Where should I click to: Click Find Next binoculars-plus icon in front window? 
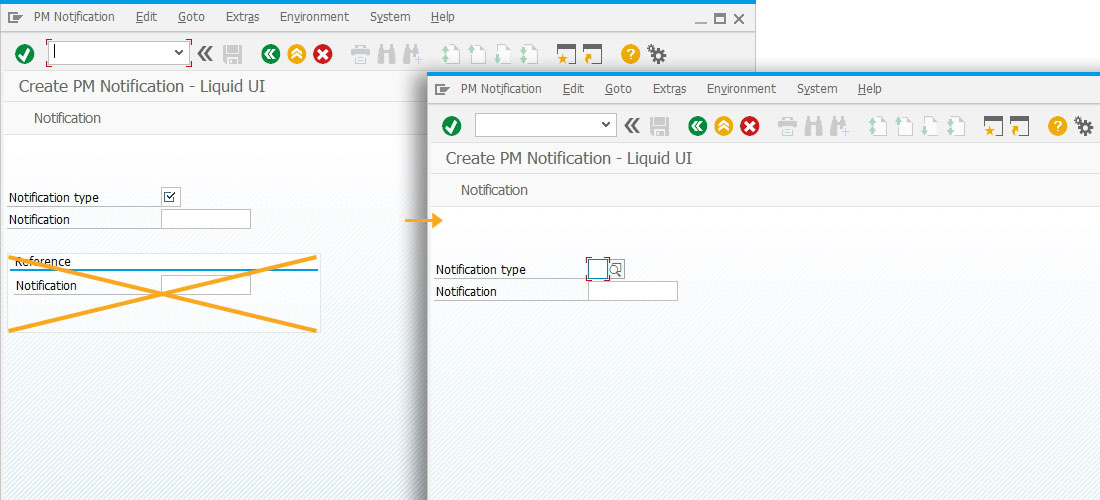tap(839, 127)
